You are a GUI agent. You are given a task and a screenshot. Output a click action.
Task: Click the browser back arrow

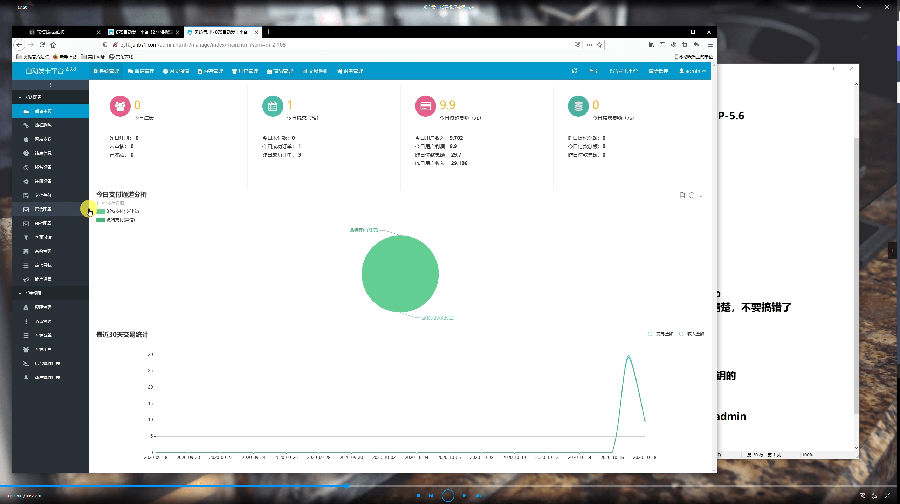point(19,46)
